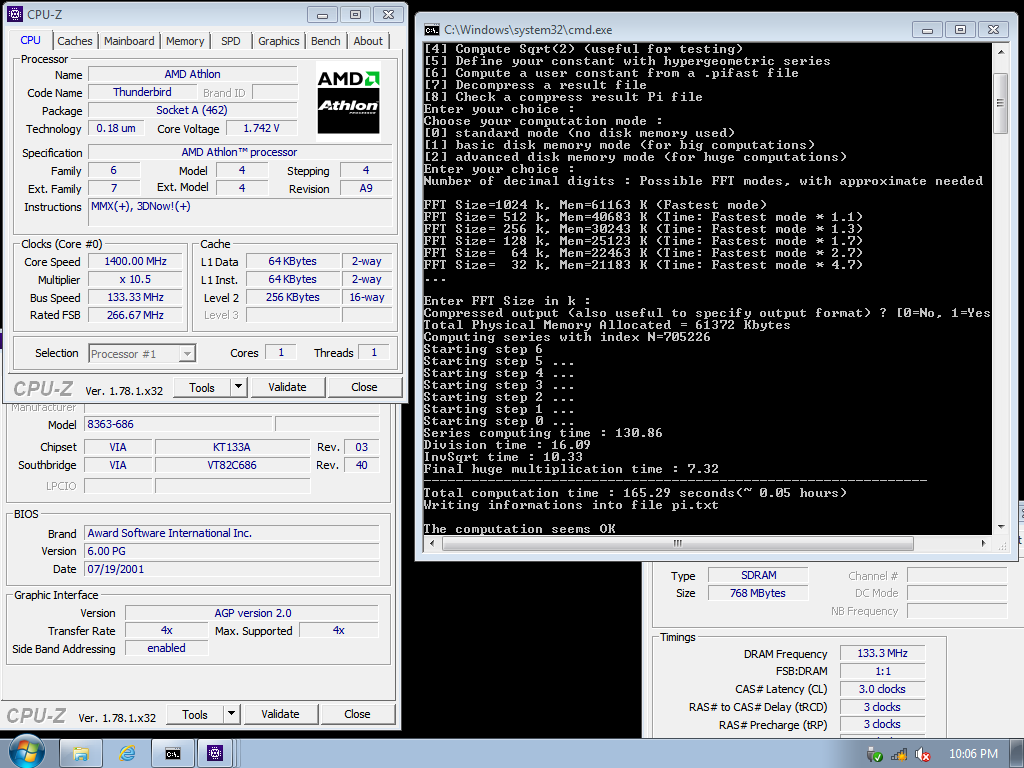Show the About tab
Image resolution: width=1024 pixels, height=768 pixels.
(368, 40)
